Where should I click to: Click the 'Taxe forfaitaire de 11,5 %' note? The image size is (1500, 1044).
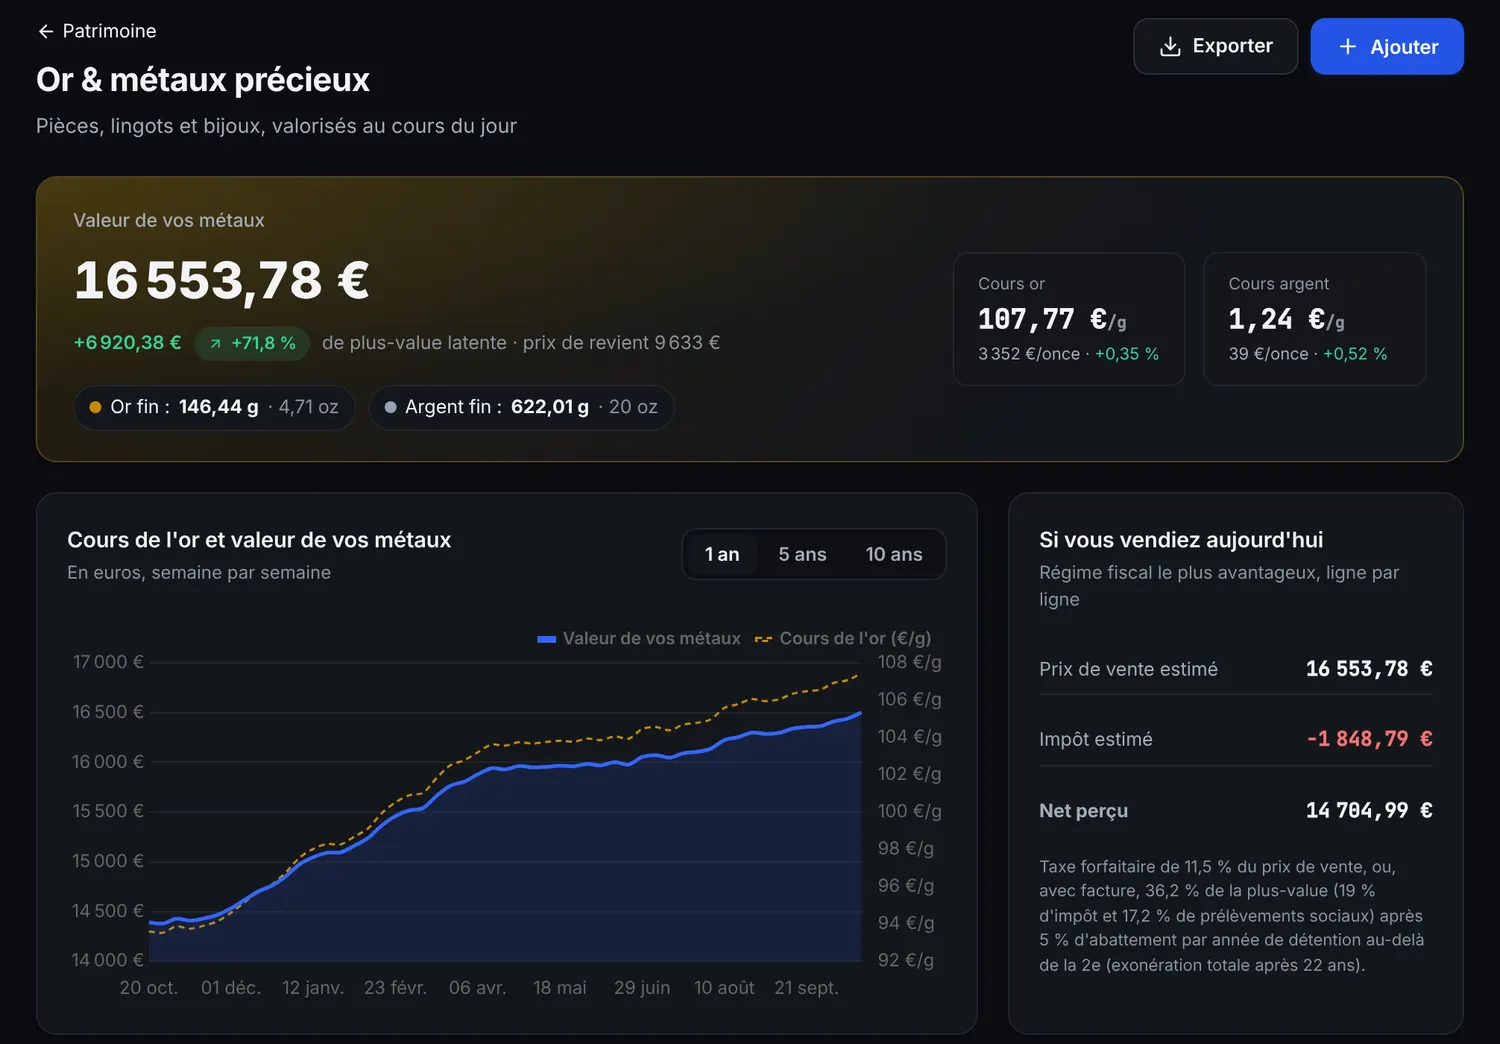[x=1231, y=916]
